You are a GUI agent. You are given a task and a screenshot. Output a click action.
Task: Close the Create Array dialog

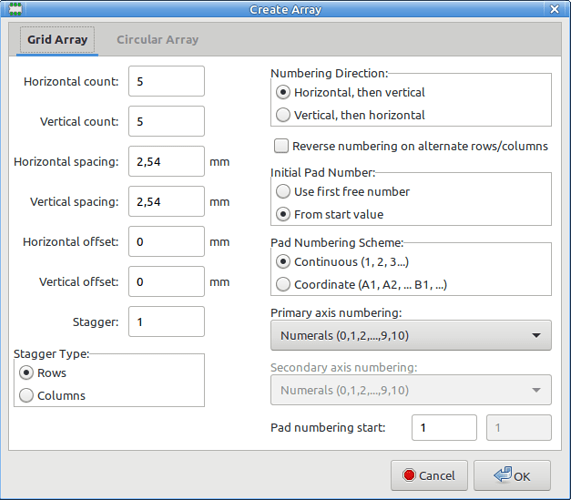[x=554, y=9]
